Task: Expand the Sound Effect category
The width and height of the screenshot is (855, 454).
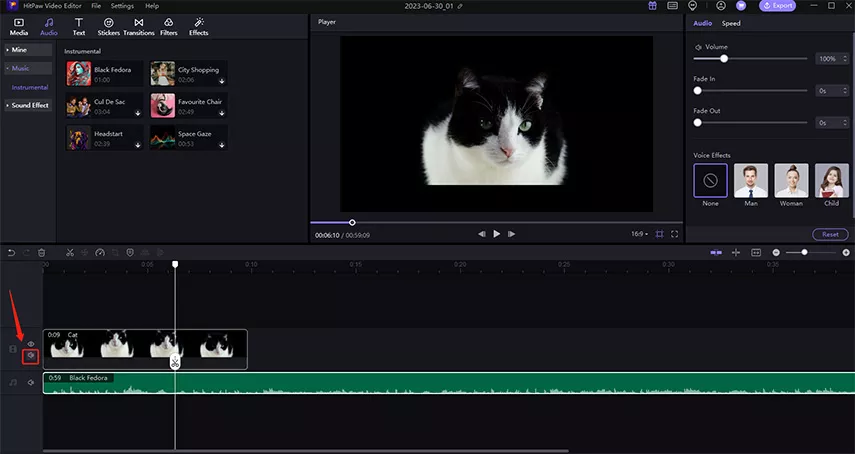Action: pos(29,105)
